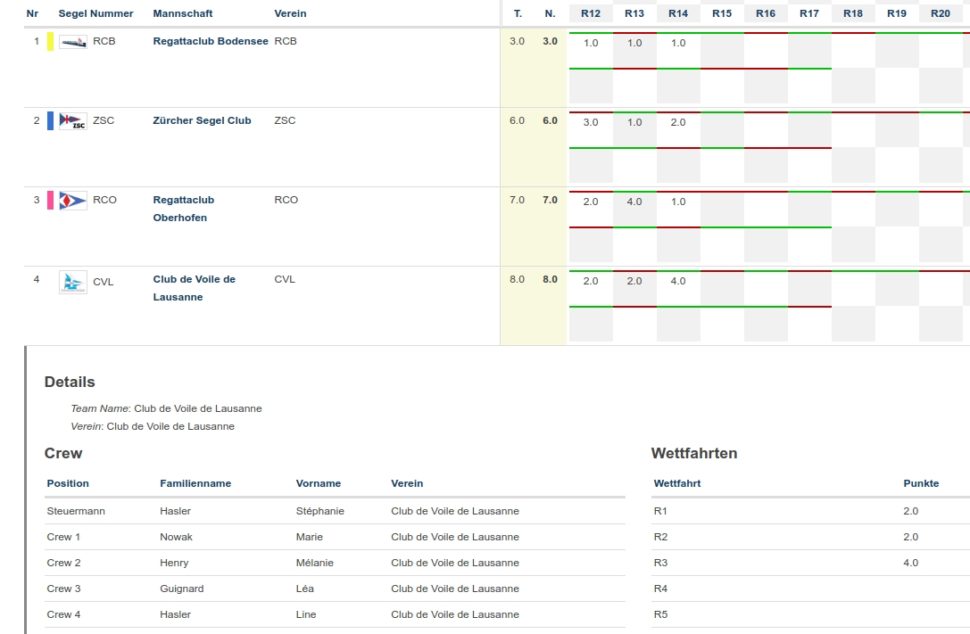Click the yellow color marker for RCB

pyautogui.click(x=50, y=42)
